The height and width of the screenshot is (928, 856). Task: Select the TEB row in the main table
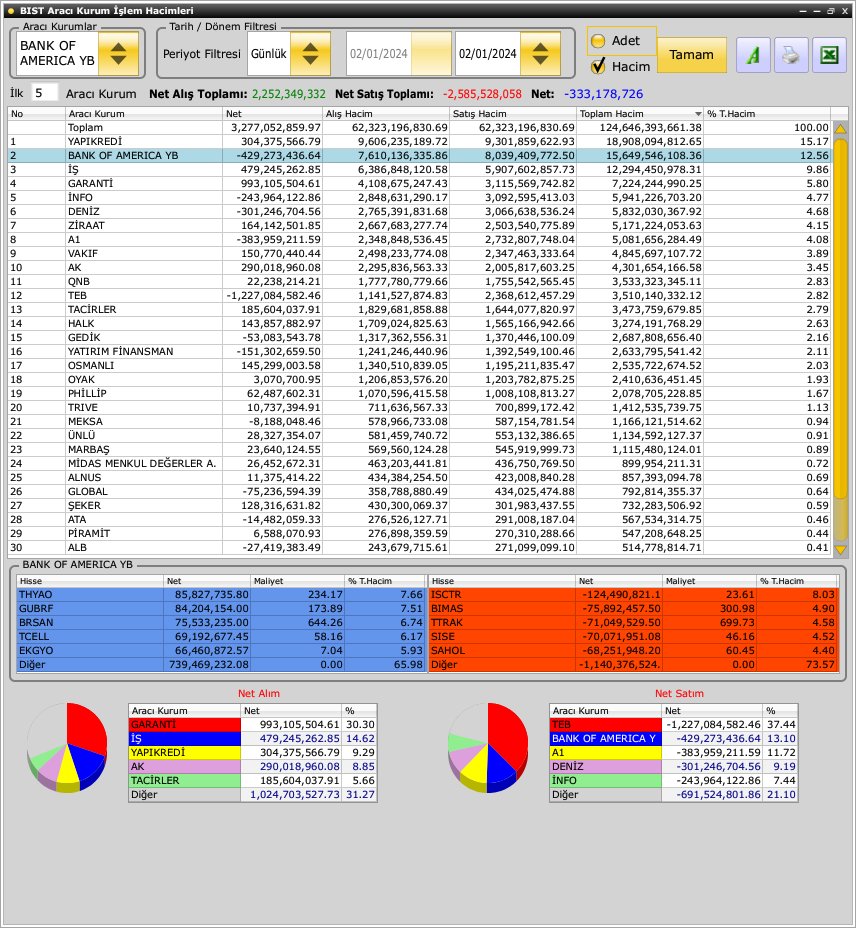pyautogui.click(x=419, y=295)
